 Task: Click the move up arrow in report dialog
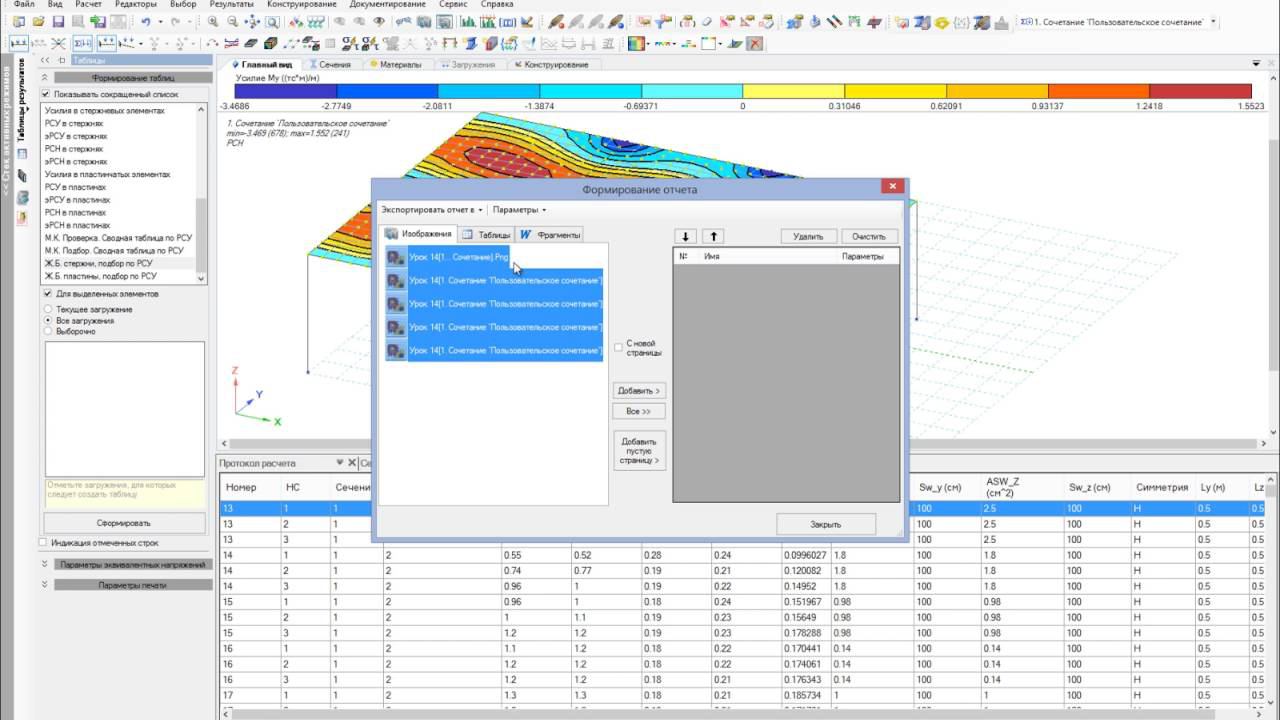pos(713,237)
